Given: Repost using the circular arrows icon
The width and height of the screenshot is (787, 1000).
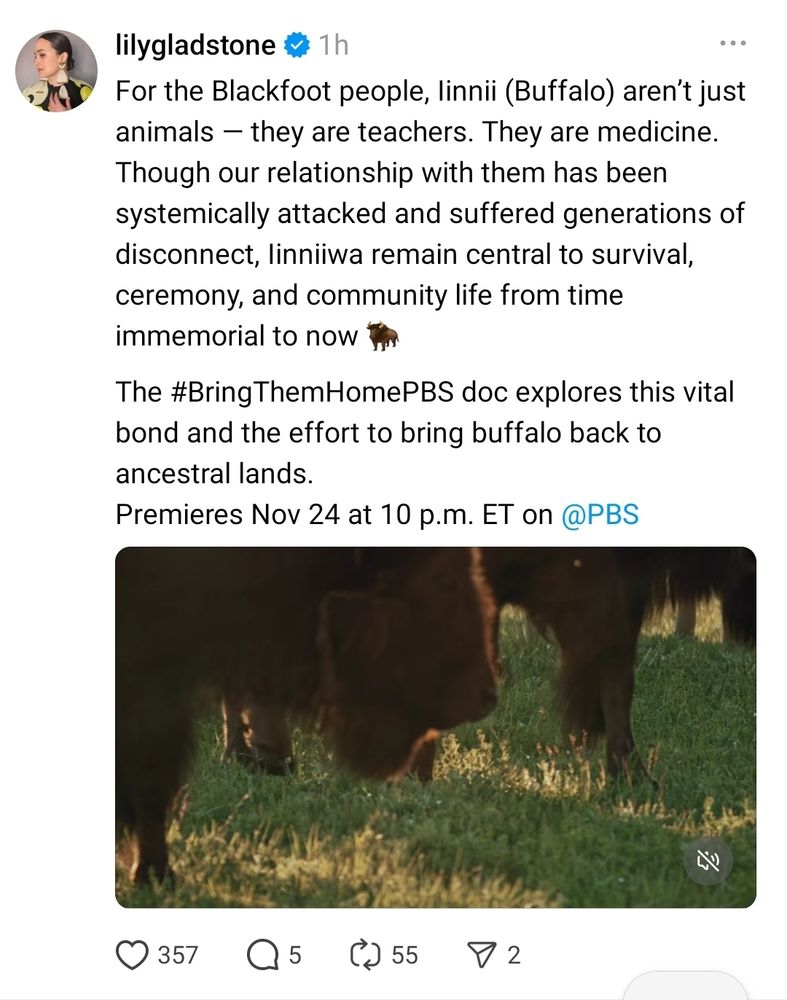Looking at the screenshot, I should pyautogui.click(x=365, y=955).
